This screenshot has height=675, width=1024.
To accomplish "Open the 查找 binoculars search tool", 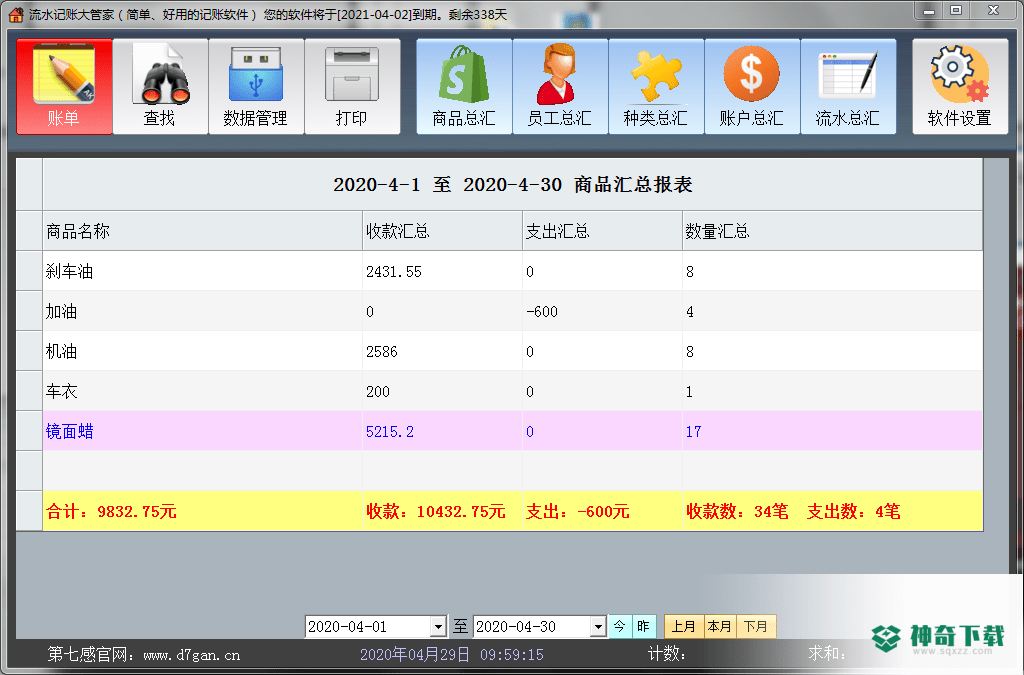I will 160,86.
